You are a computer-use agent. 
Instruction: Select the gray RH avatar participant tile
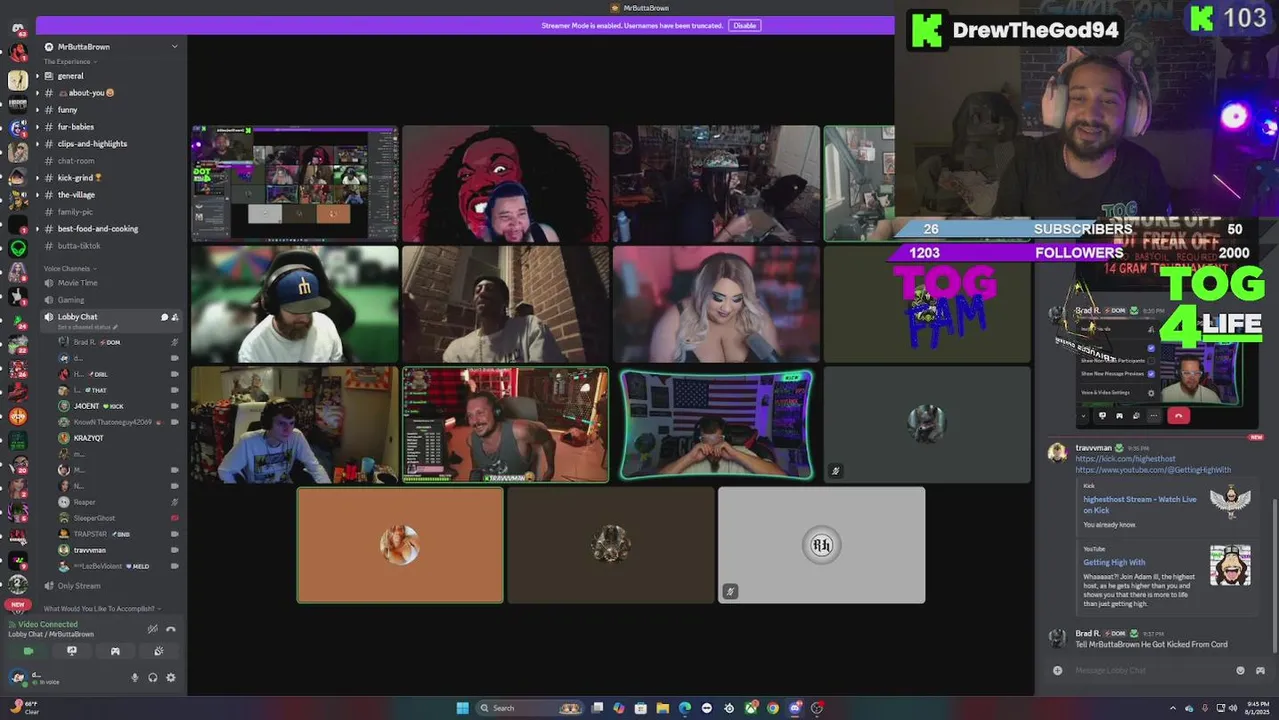tap(822, 545)
